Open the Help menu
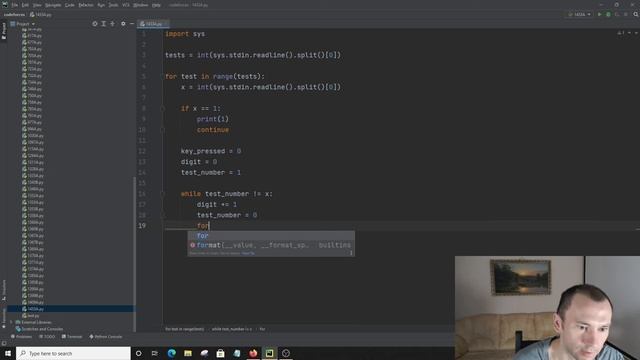This screenshot has height=360, width=640. click(156, 5)
